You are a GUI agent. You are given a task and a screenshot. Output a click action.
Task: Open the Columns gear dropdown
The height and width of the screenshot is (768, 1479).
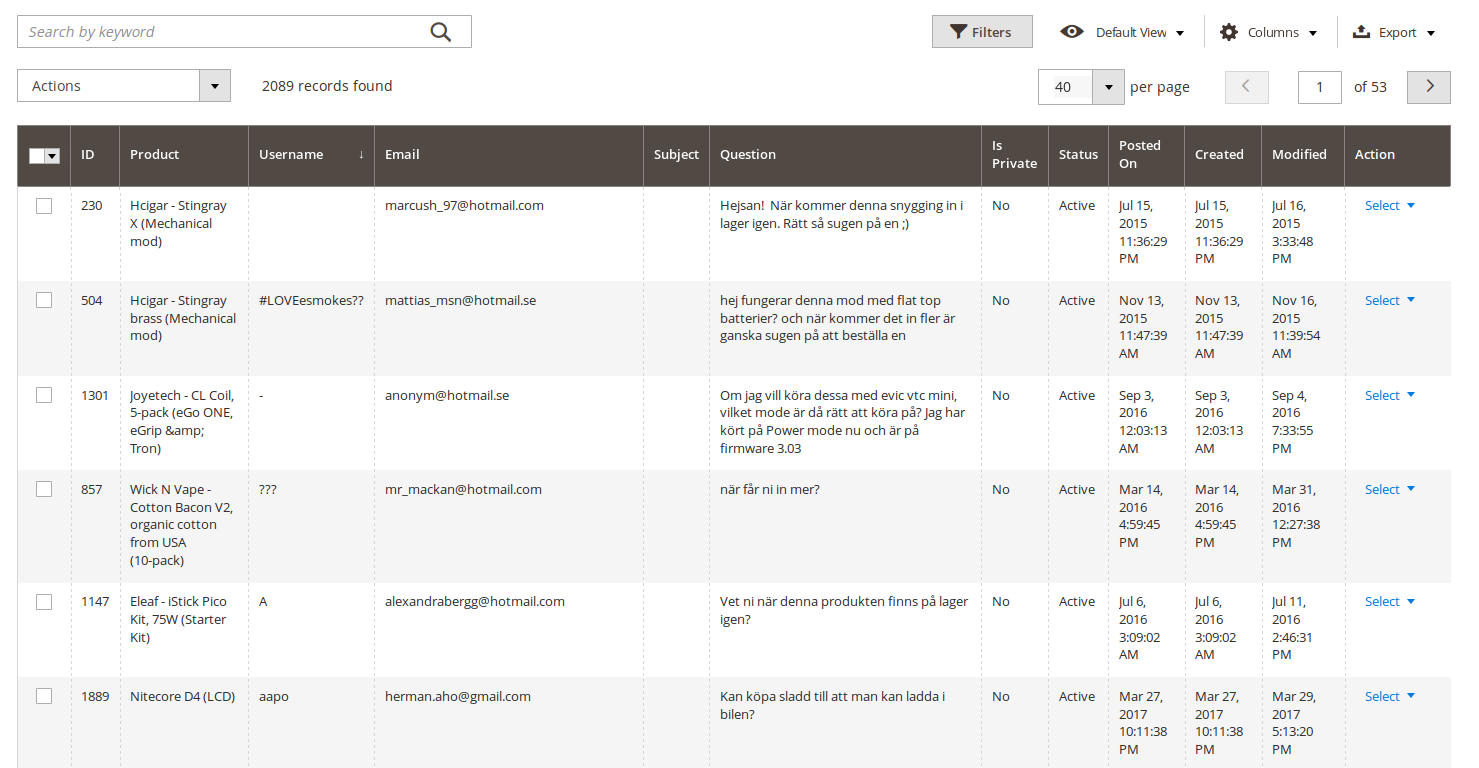[1268, 32]
